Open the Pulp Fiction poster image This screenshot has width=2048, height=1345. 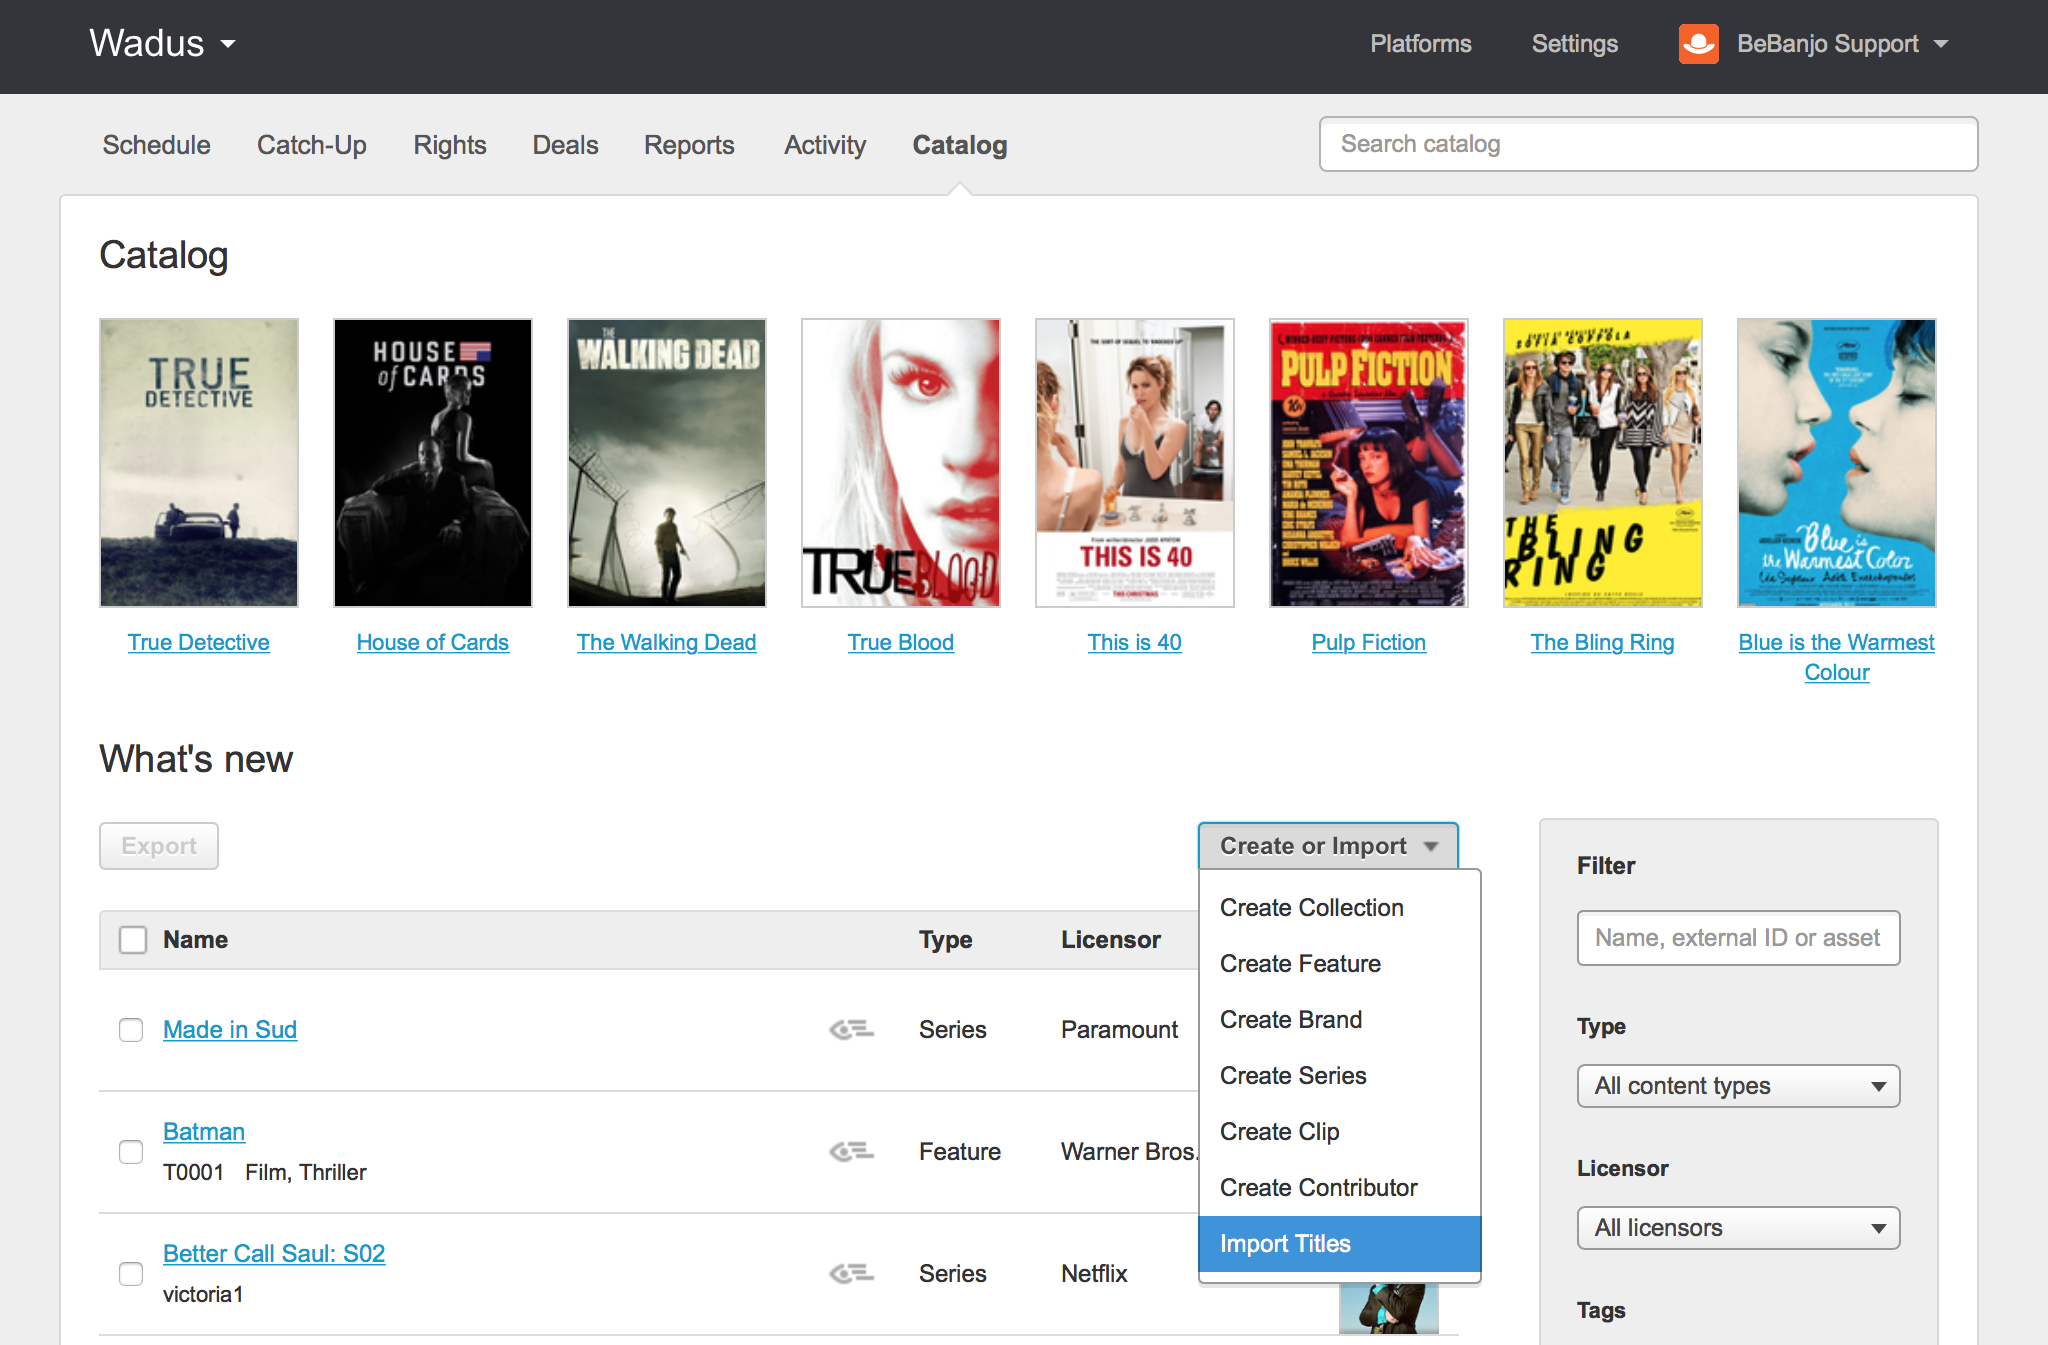coord(1368,463)
